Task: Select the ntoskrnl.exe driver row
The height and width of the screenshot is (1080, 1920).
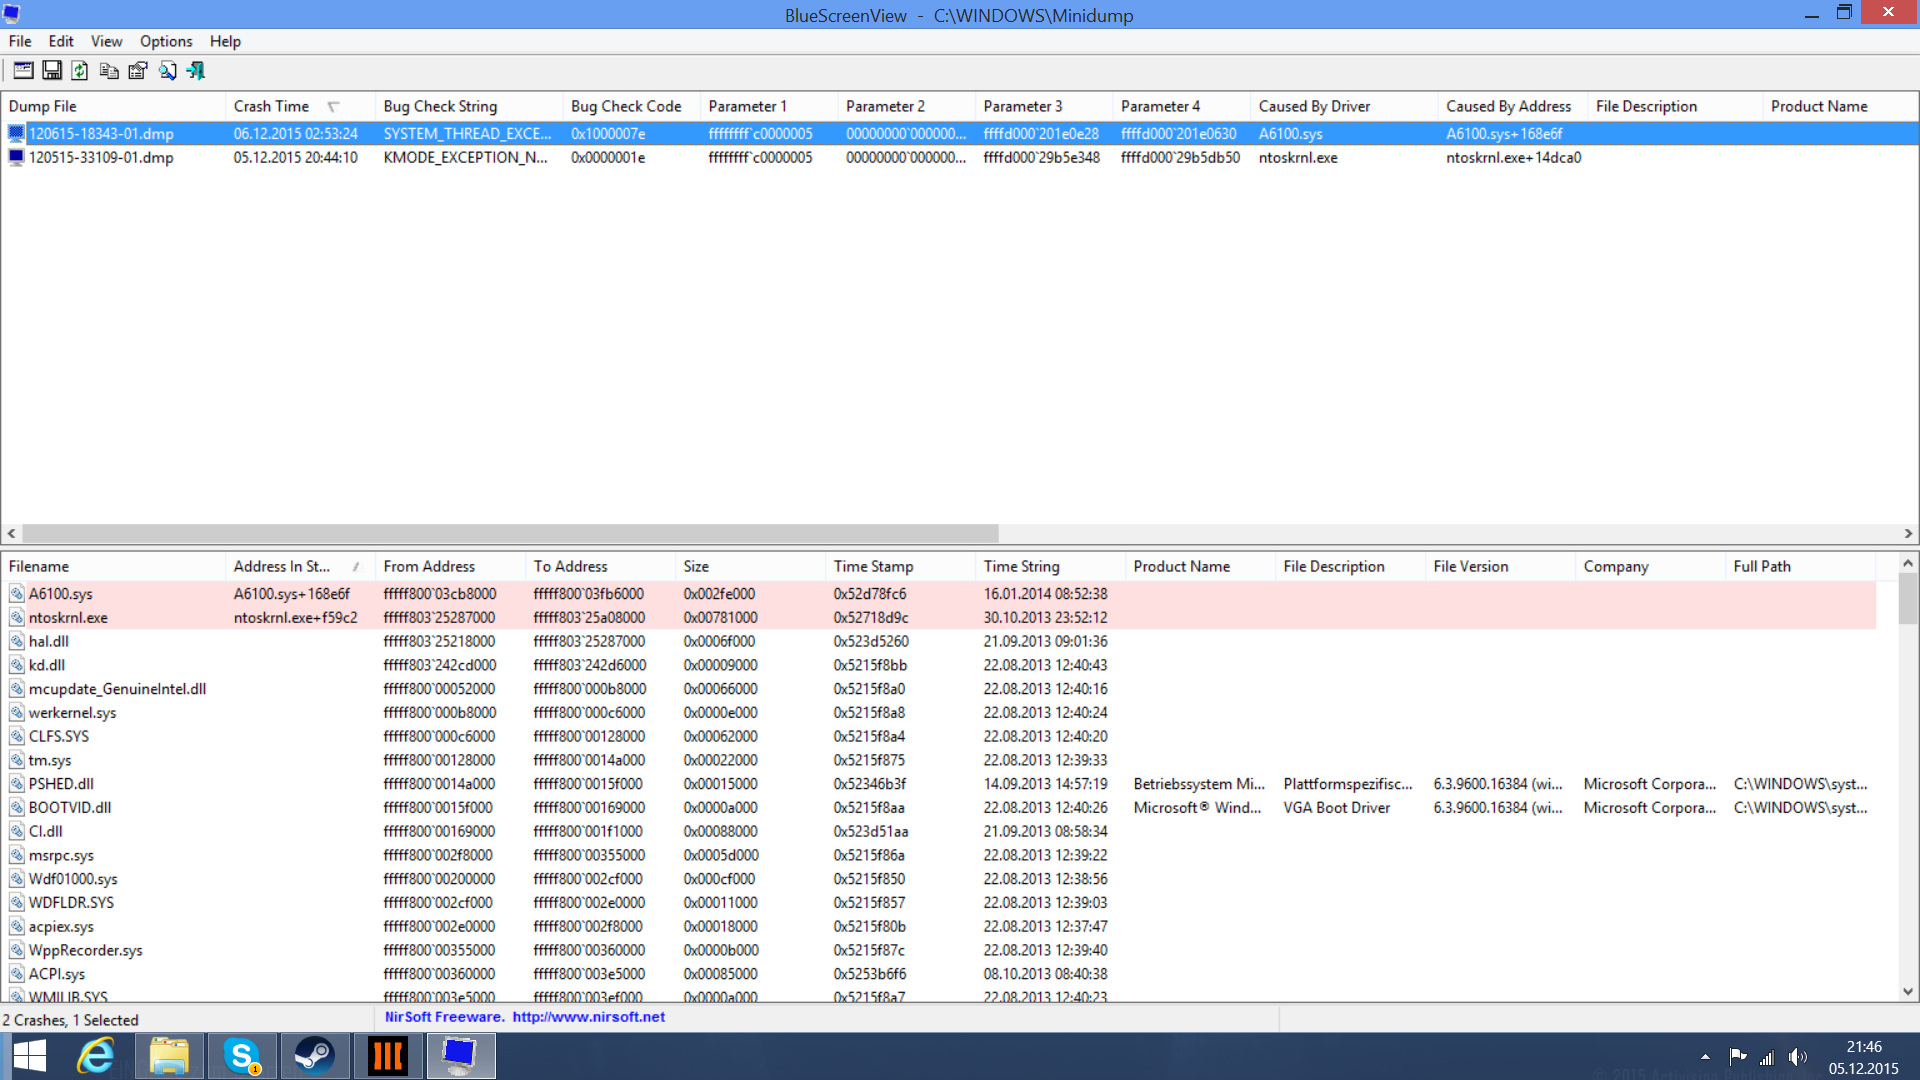Action: tap(68, 618)
